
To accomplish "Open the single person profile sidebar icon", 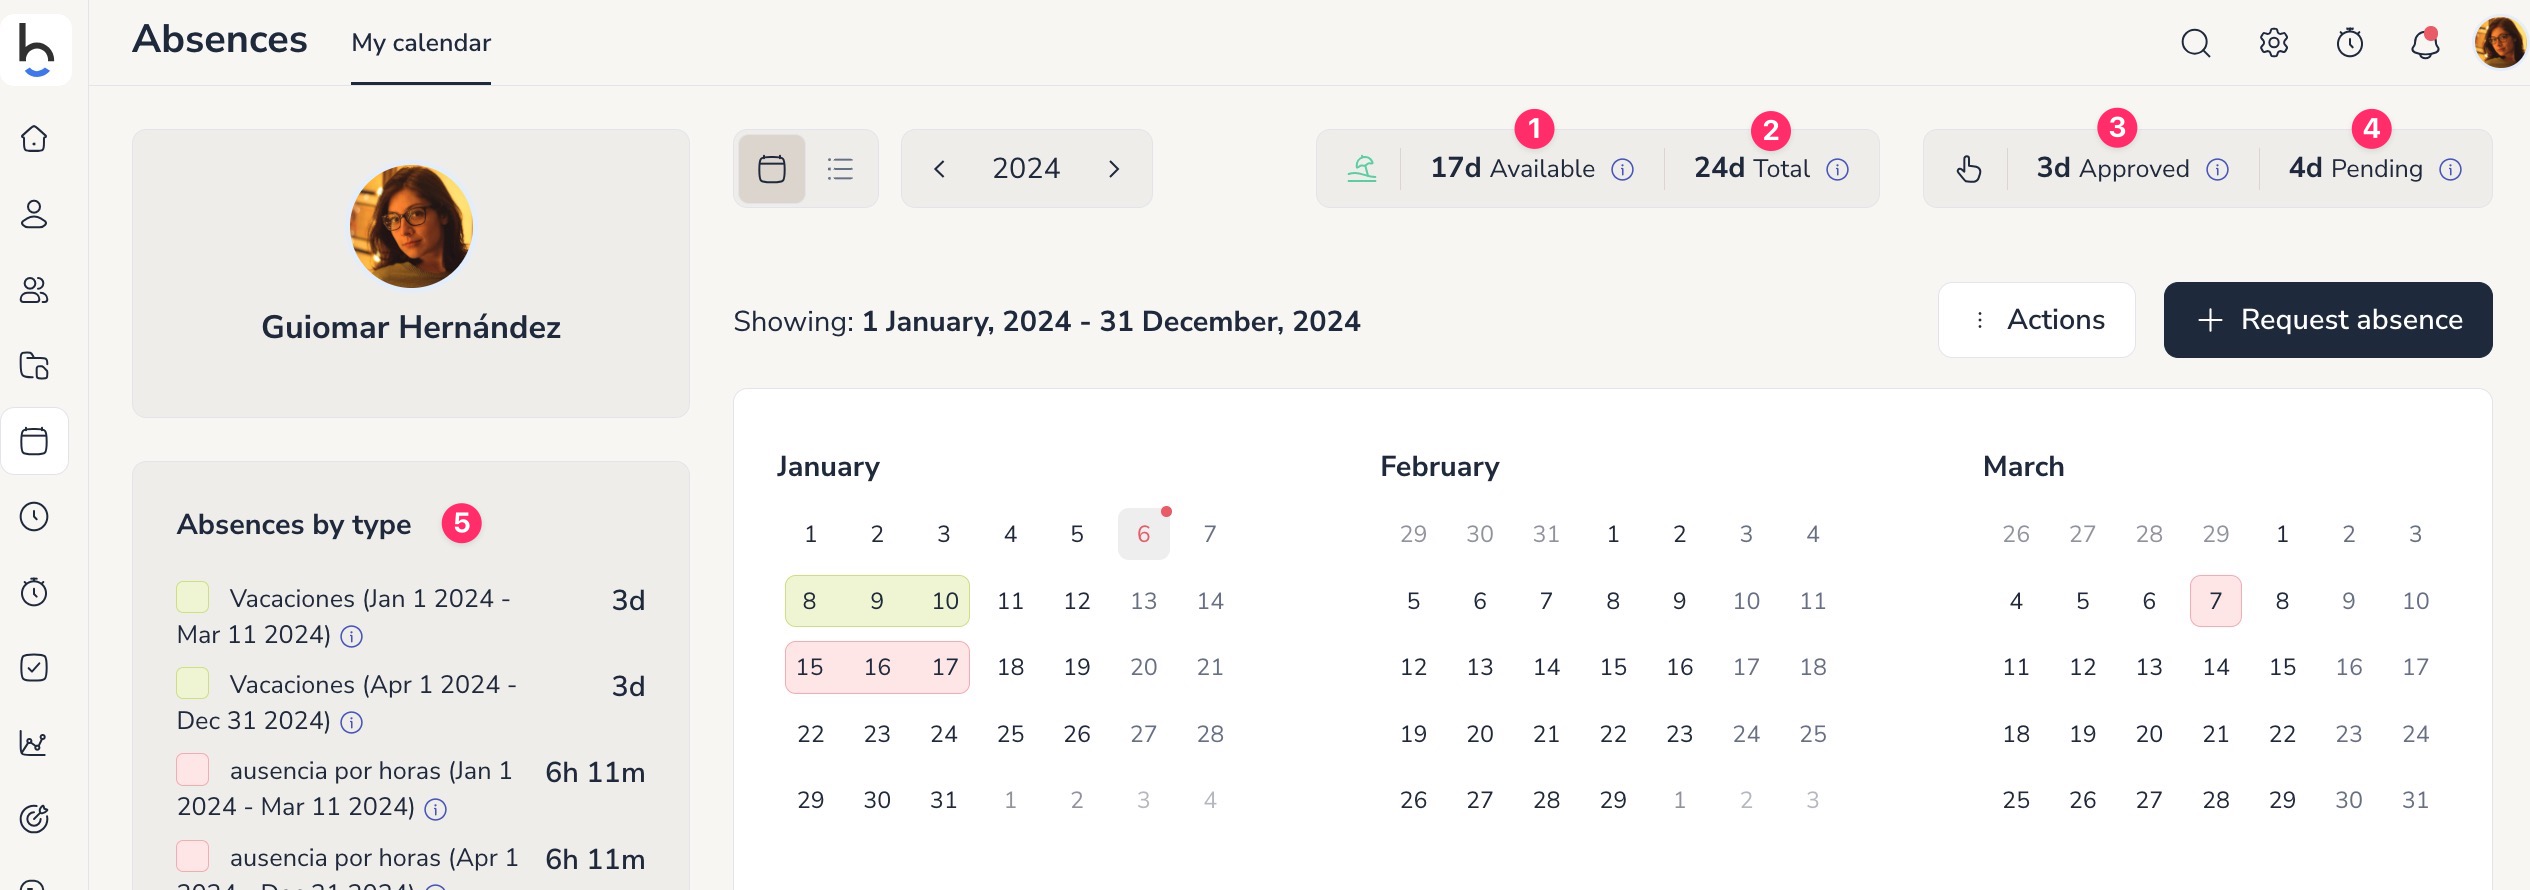I will (34, 214).
